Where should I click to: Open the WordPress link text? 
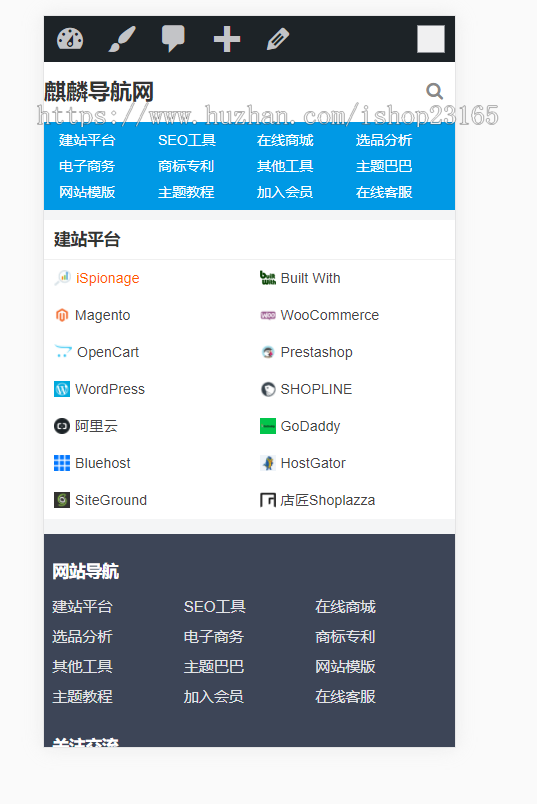(110, 389)
